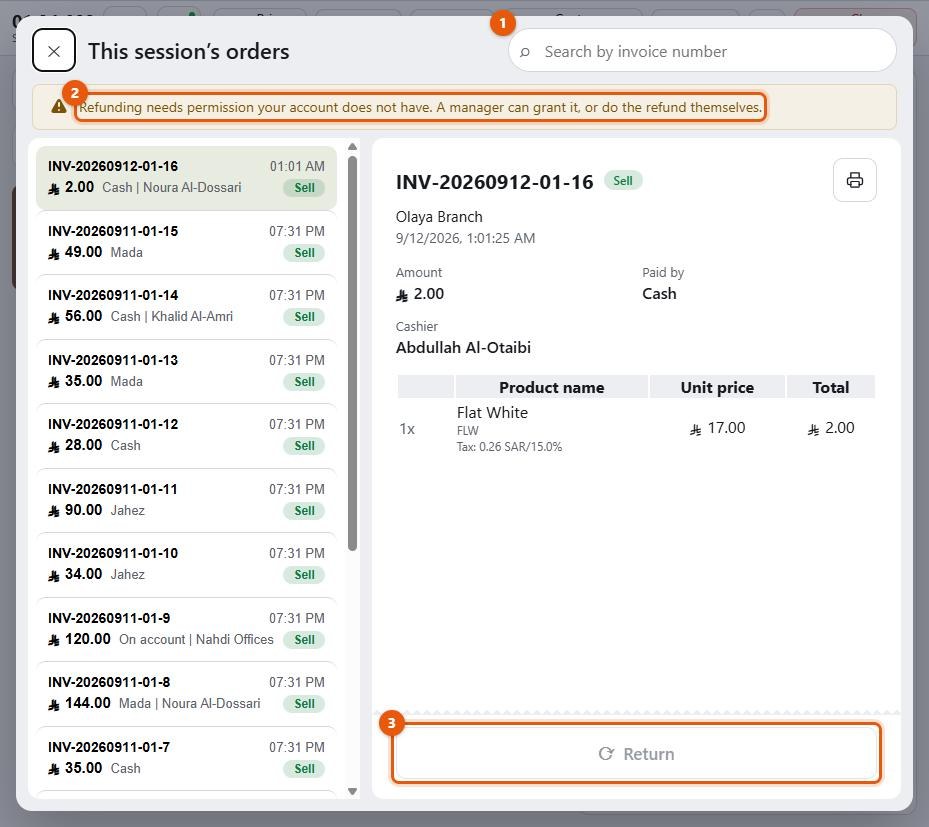Click the 9/12/2026, 1:01:25 AM date text
This screenshot has width=929, height=827.
[465, 238]
